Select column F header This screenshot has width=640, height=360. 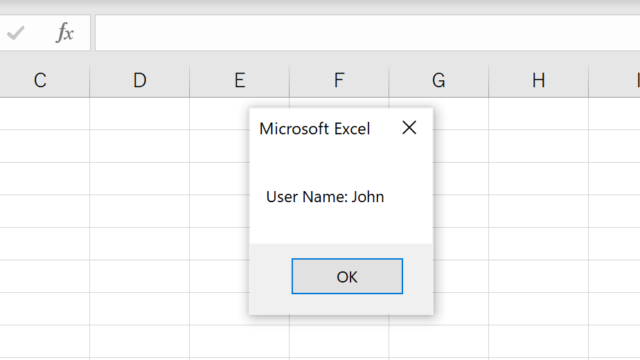point(339,80)
